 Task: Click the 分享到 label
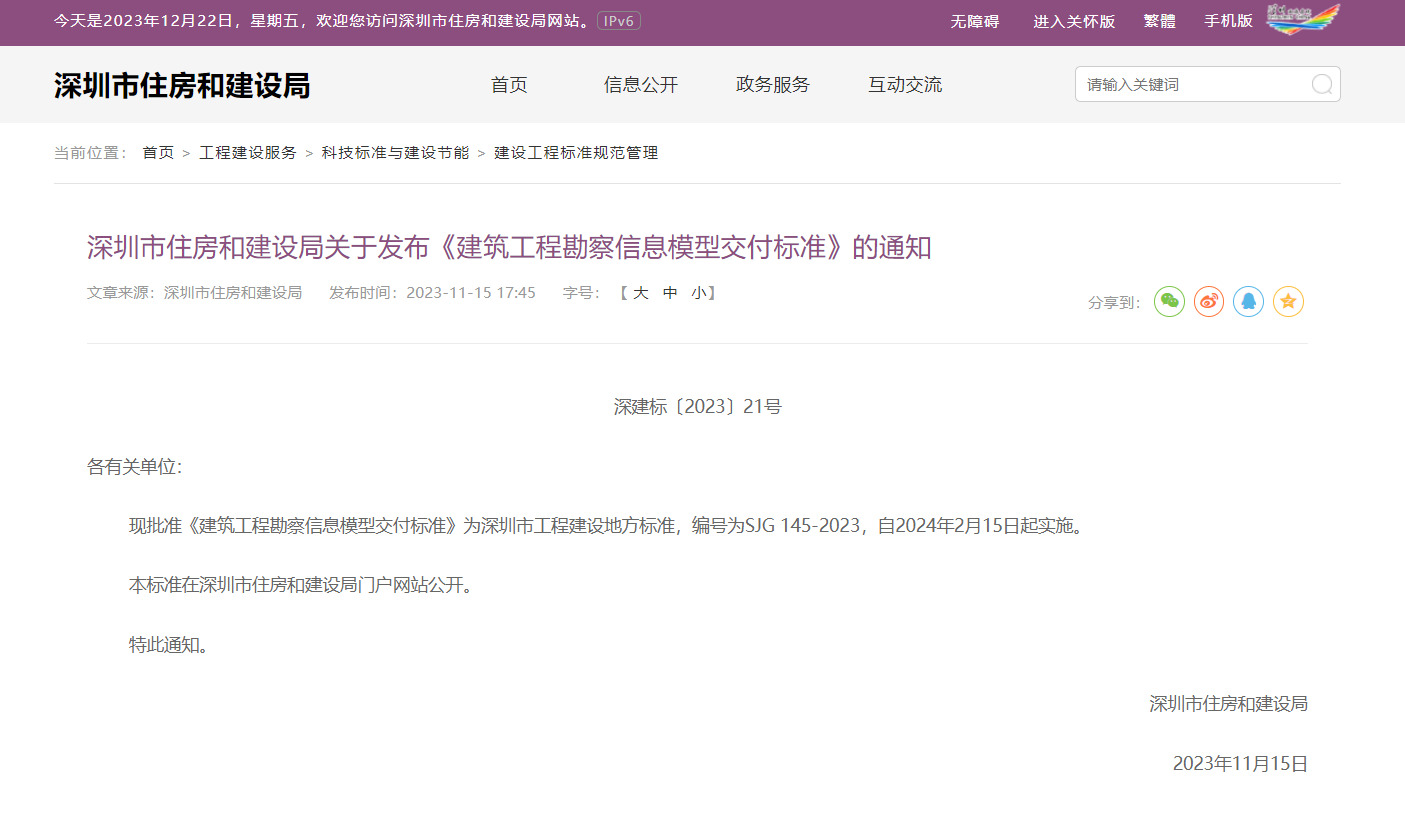pyautogui.click(x=1115, y=302)
